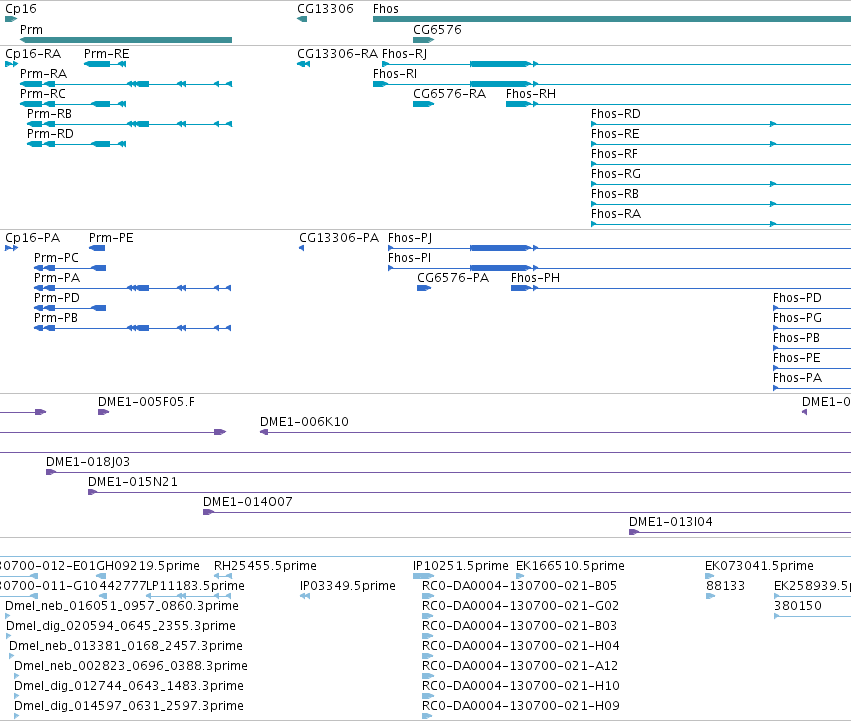Select transcript Fhos-RI

click(612, 84)
